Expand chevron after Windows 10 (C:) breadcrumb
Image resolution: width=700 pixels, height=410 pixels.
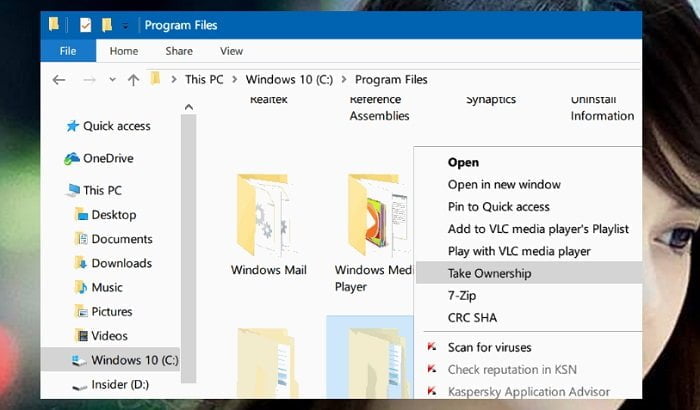[x=344, y=79]
